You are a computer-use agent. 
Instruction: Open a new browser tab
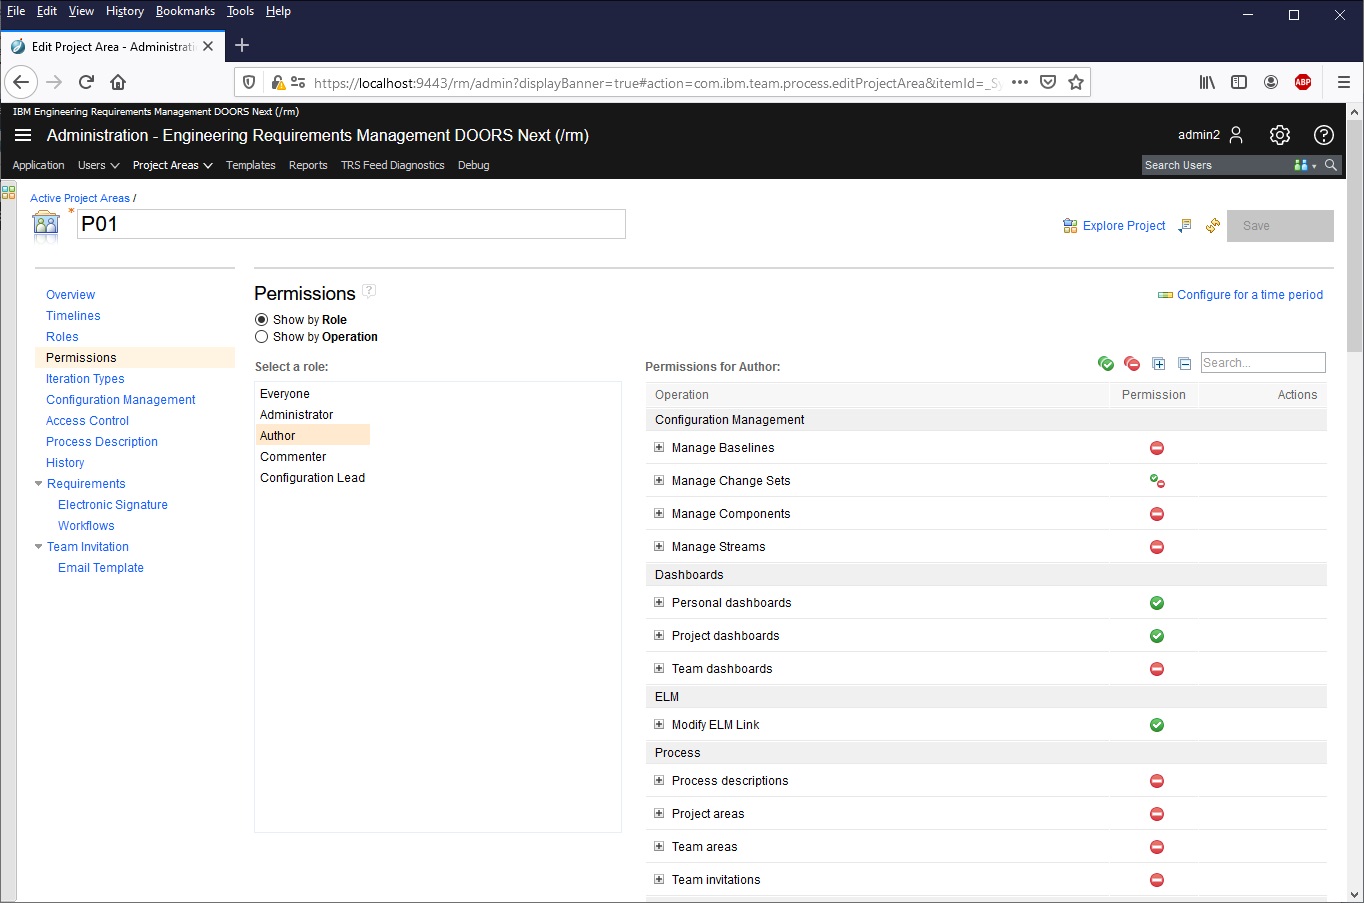pos(242,46)
